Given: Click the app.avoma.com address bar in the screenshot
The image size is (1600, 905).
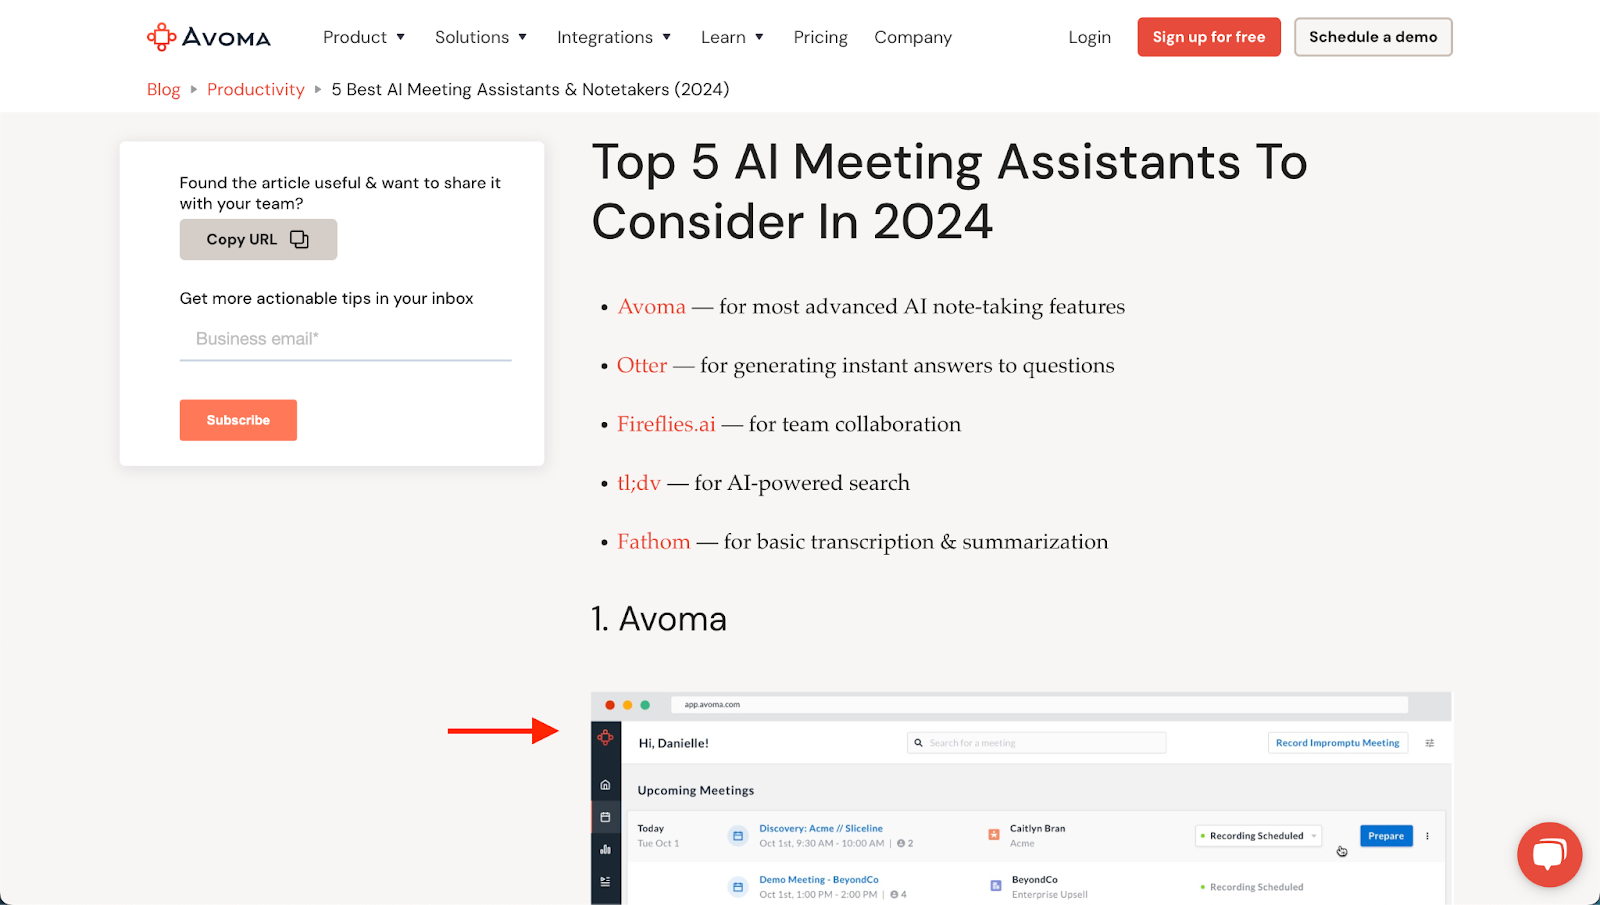Looking at the screenshot, I should coord(1039,705).
